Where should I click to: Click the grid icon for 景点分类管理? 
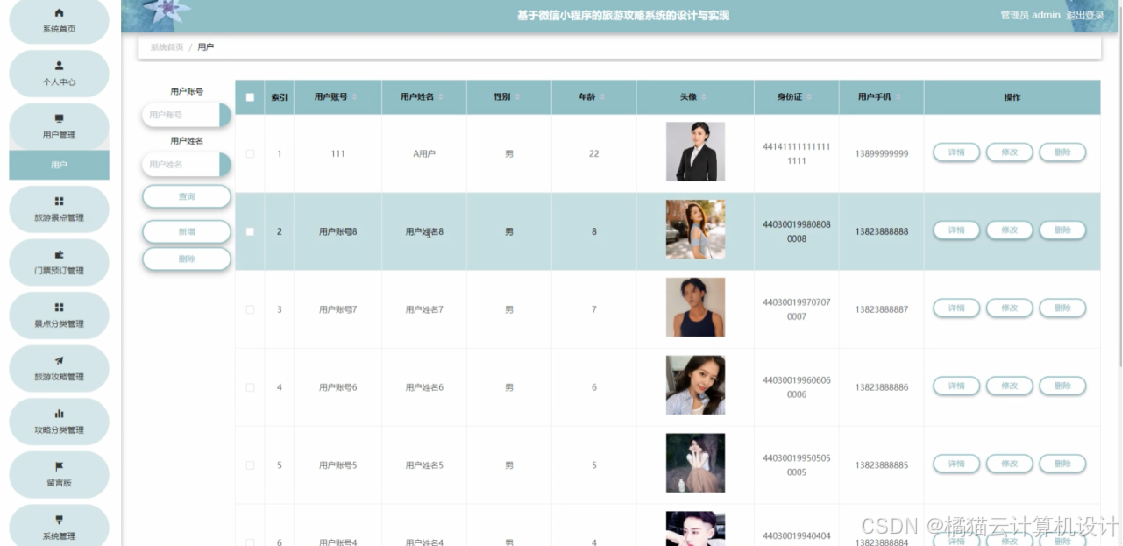[59, 307]
